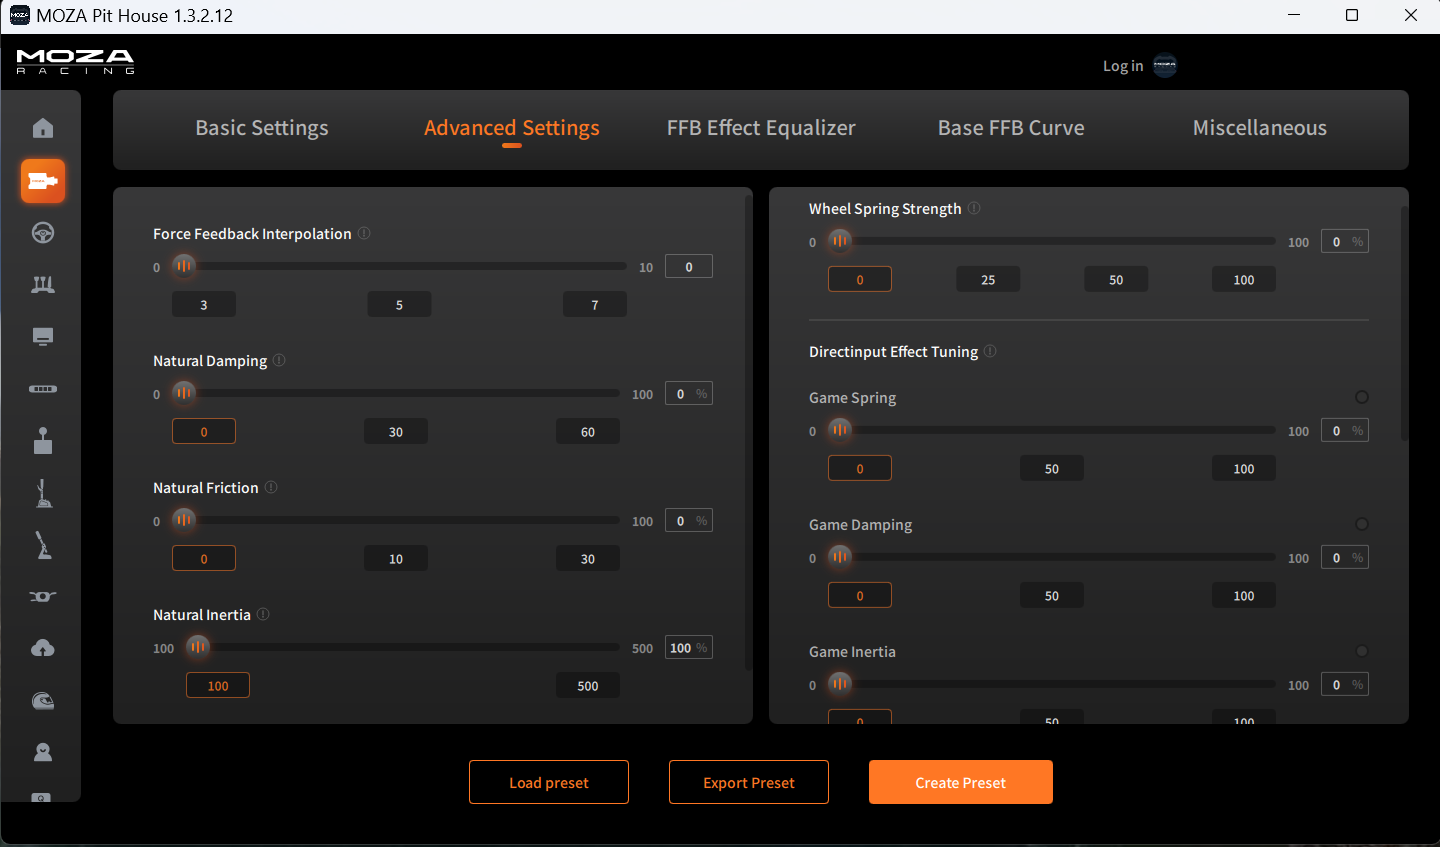The width and height of the screenshot is (1440, 847).
Task: Focus the Wheel Spring Strength percent field
Action: tap(1345, 241)
